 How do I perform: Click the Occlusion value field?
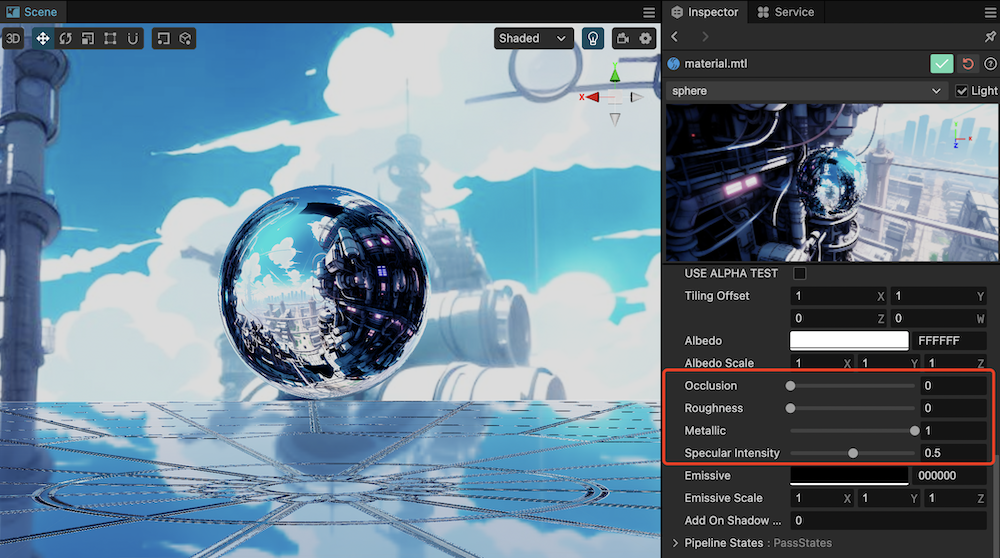coord(953,386)
